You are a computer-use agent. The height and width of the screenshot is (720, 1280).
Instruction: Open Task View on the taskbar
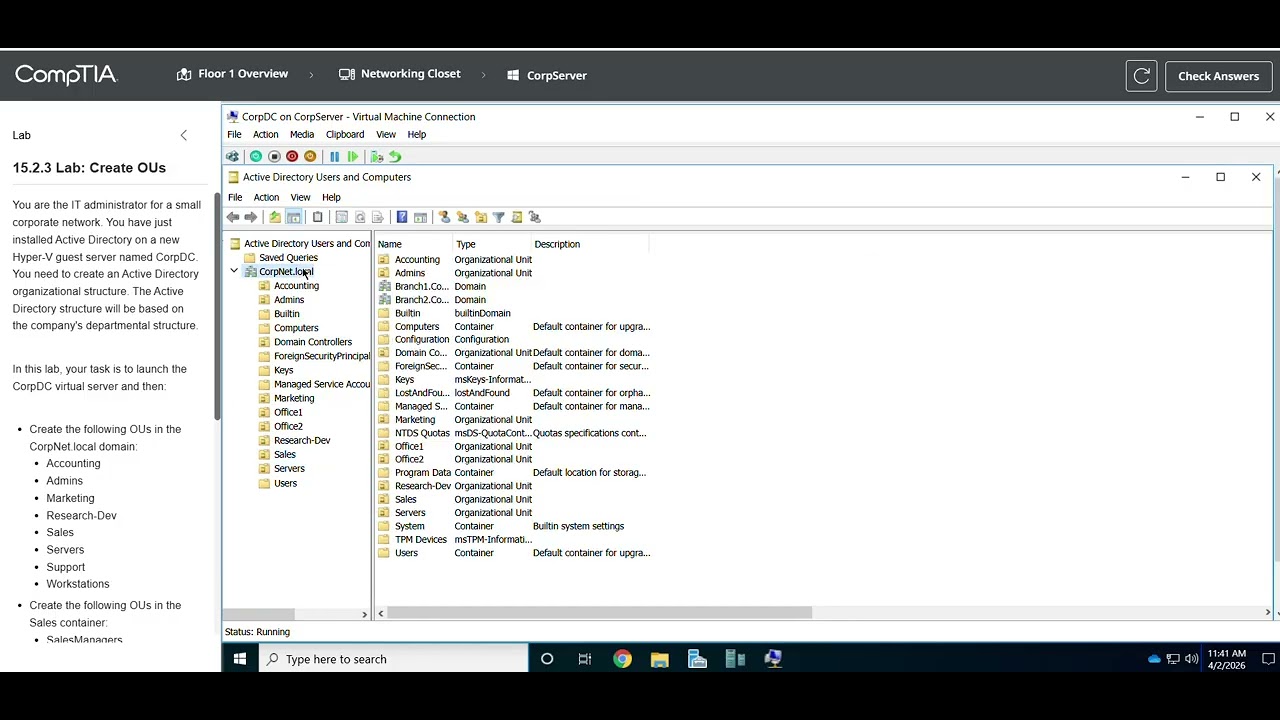coord(585,659)
